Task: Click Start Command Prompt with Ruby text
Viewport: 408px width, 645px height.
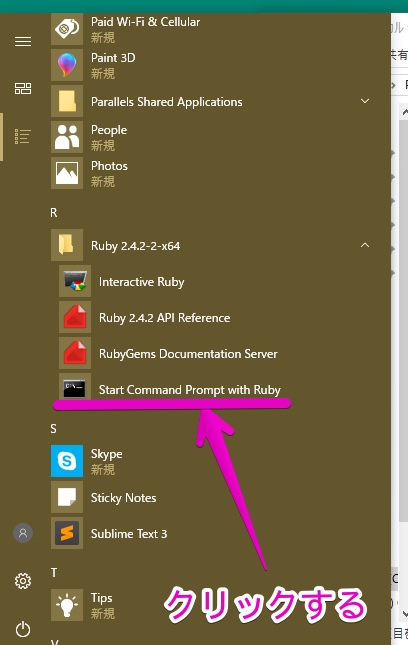Action: [x=190, y=390]
